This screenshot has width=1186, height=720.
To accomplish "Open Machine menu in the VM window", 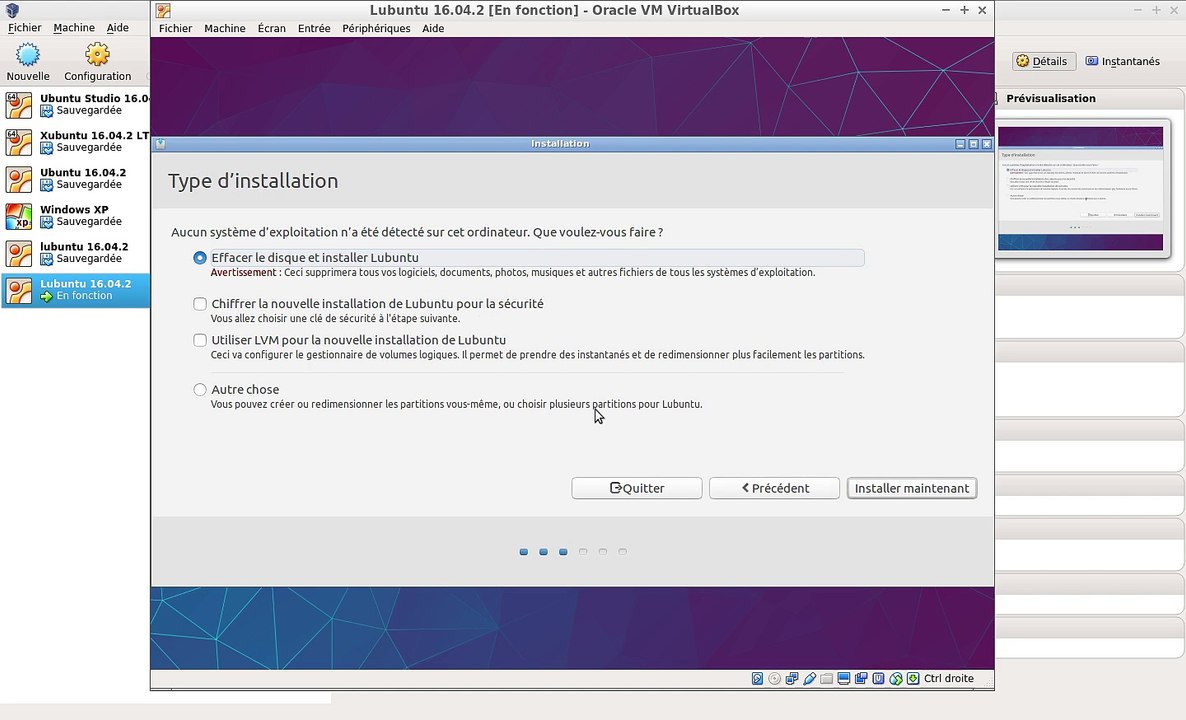I will pyautogui.click(x=225, y=28).
